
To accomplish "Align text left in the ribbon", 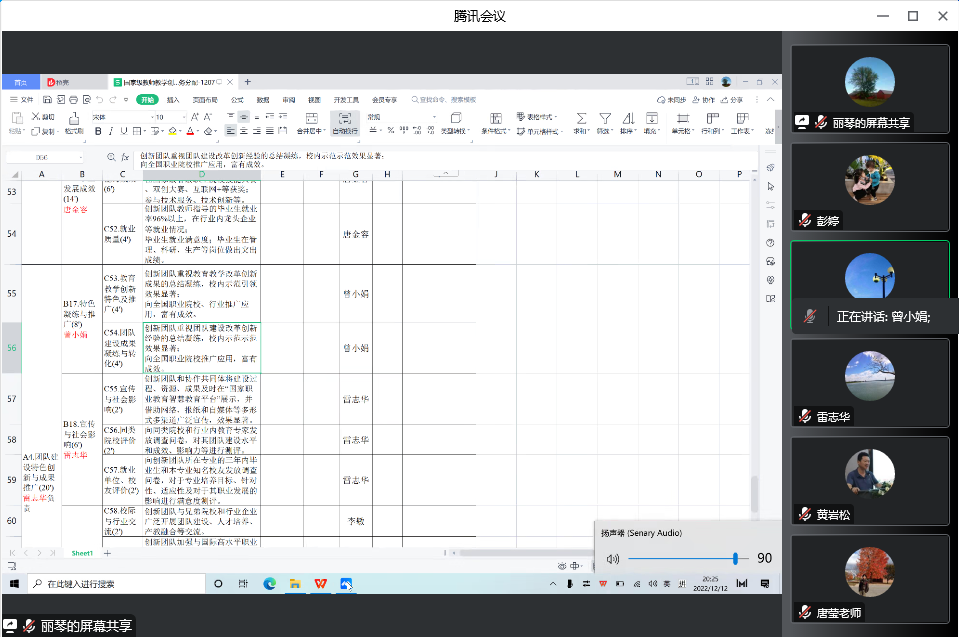I will click(231, 131).
